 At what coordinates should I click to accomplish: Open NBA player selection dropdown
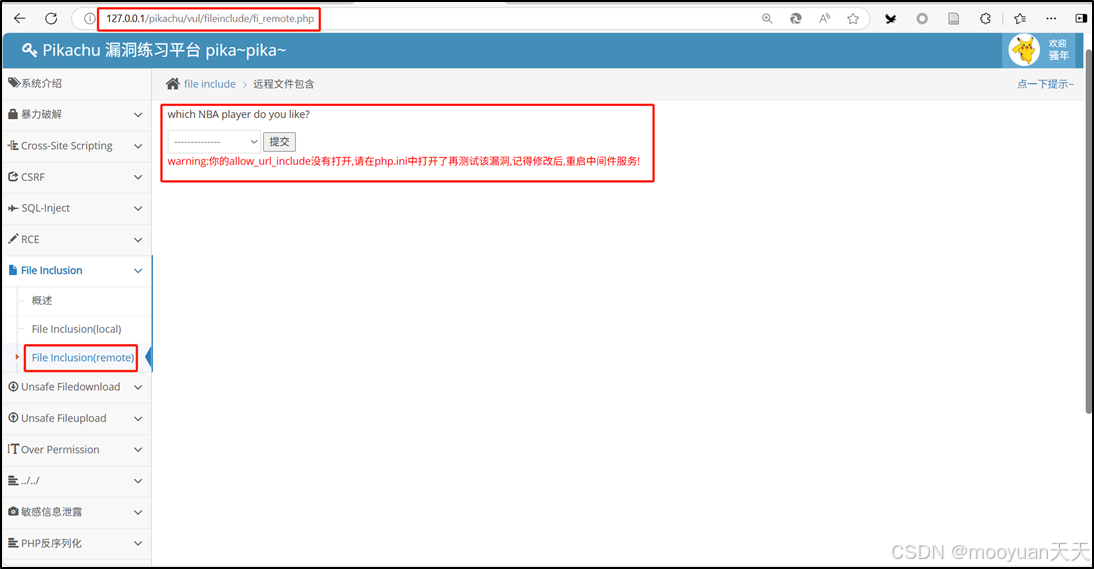tap(214, 142)
